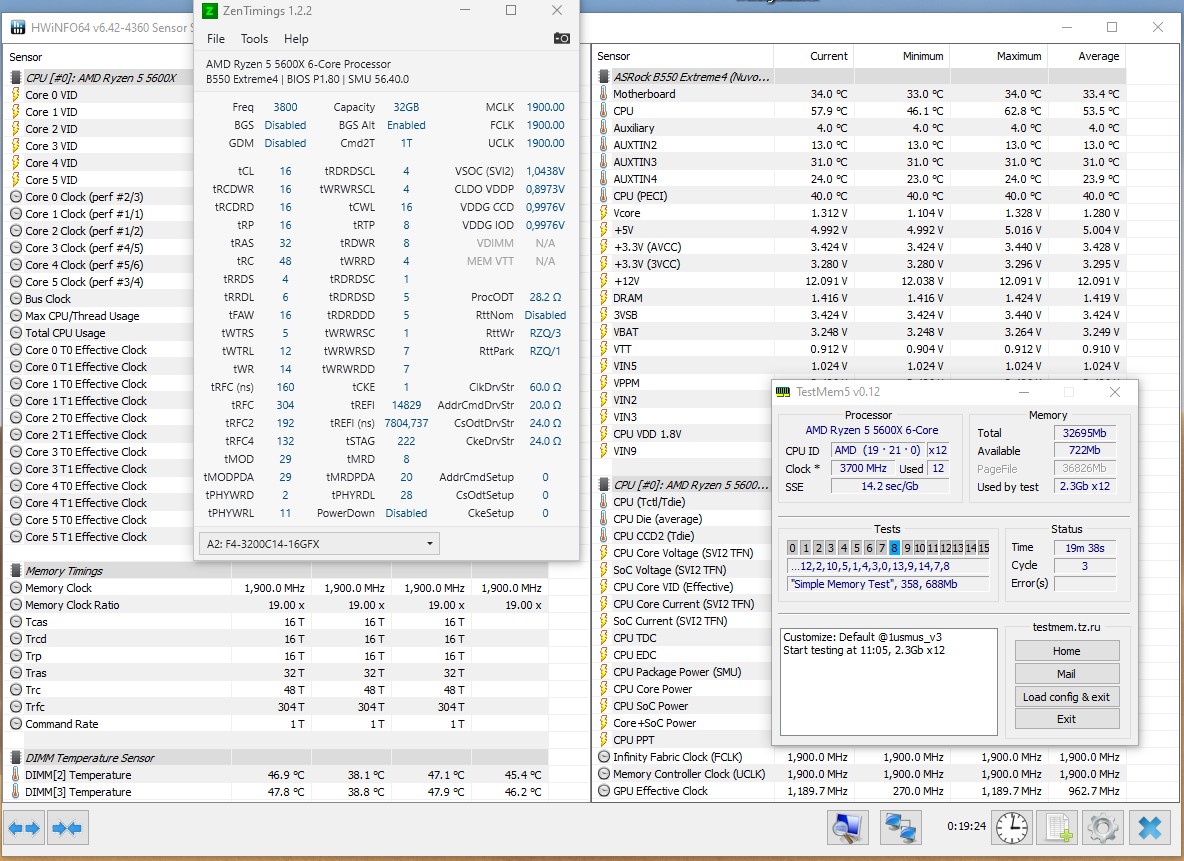Select the SoC Voltage (SVI2 TFN) row
The image size is (1184, 861).
click(x=684, y=569)
